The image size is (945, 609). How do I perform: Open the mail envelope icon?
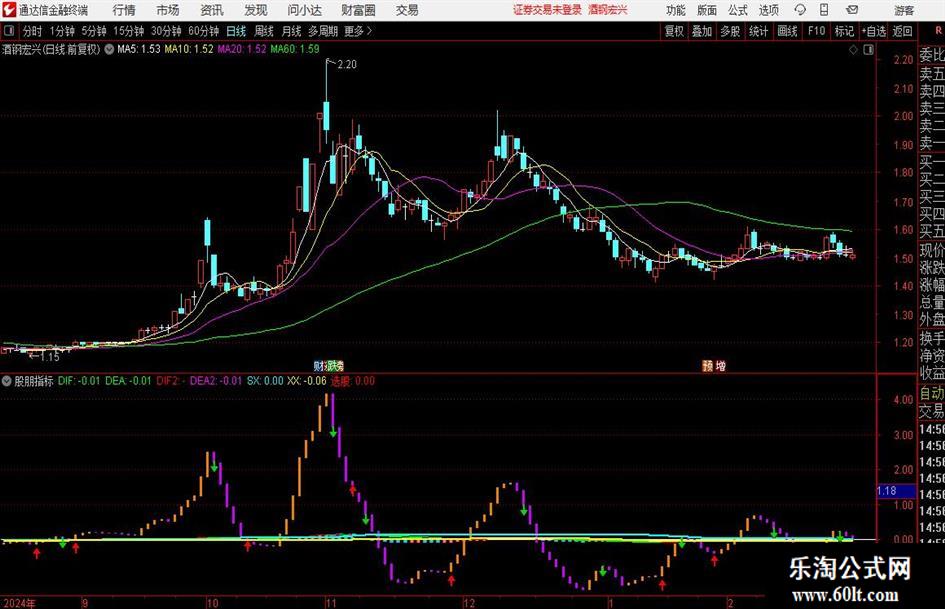coord(852,10)
